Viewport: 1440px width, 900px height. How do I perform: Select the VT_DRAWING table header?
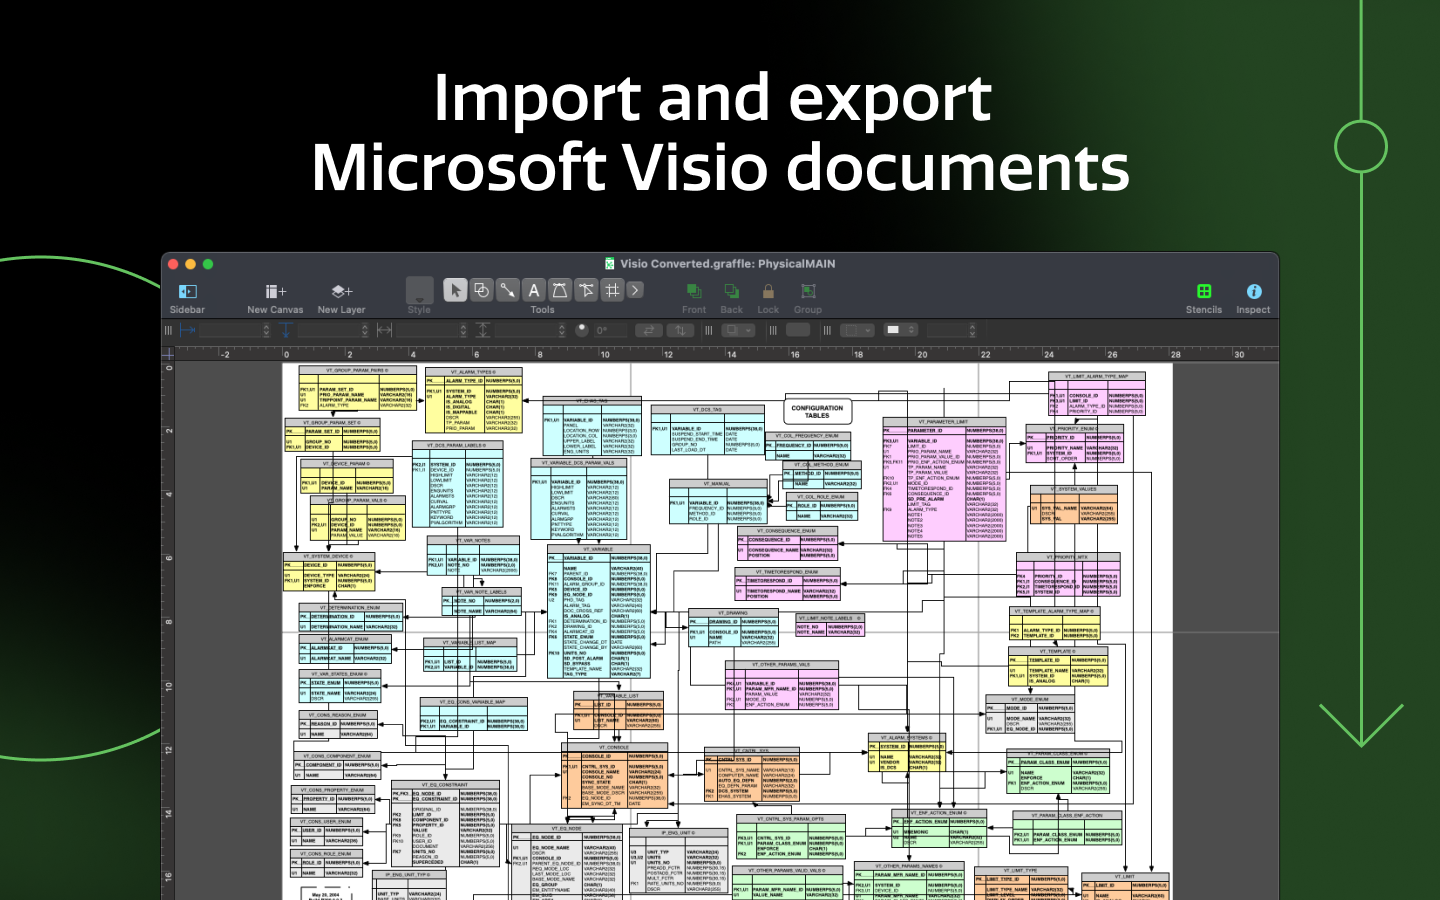click(732, 613)
